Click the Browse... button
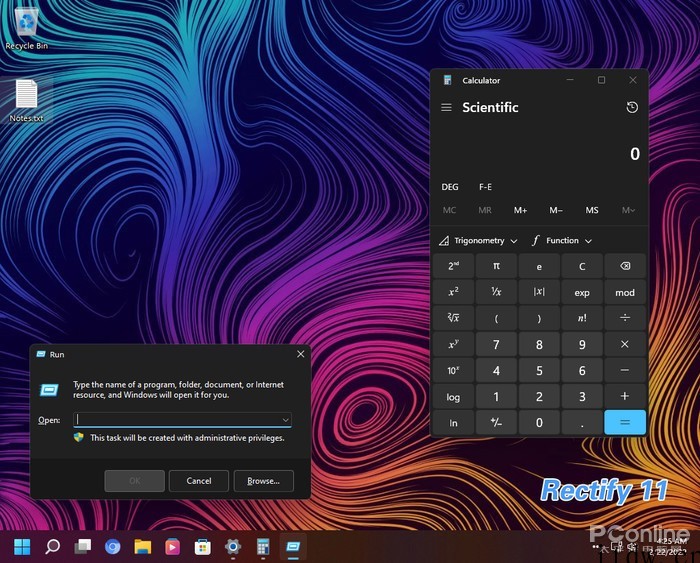 pyautogui.click(x=263, y=481)
